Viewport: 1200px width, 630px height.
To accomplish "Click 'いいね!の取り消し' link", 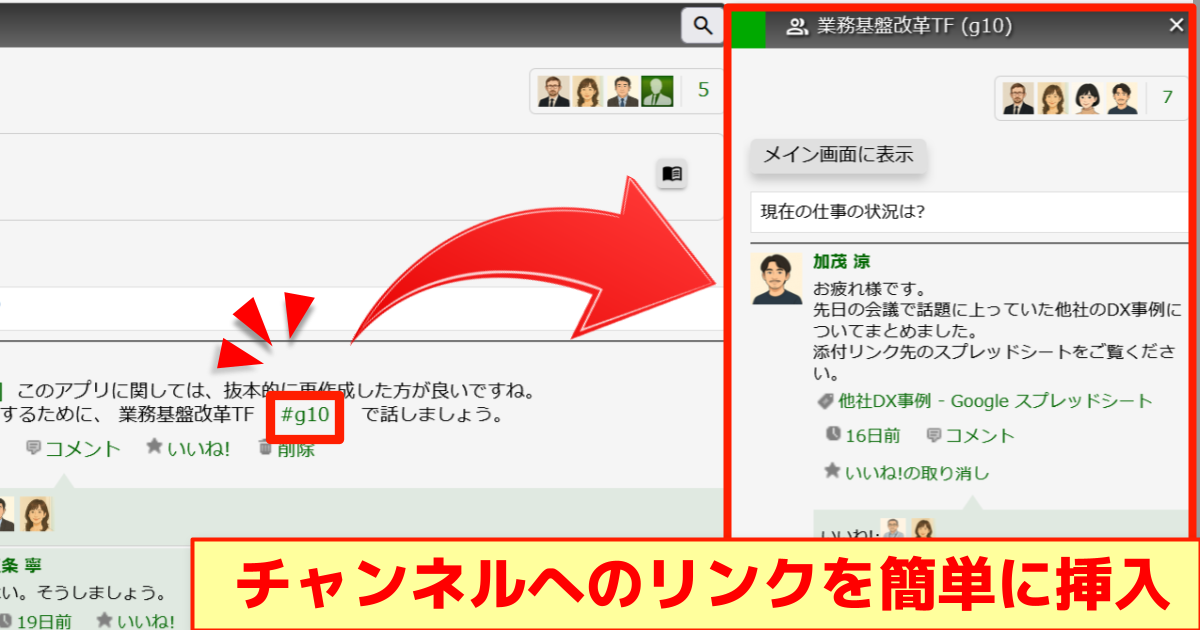I will tap(917, 472).
